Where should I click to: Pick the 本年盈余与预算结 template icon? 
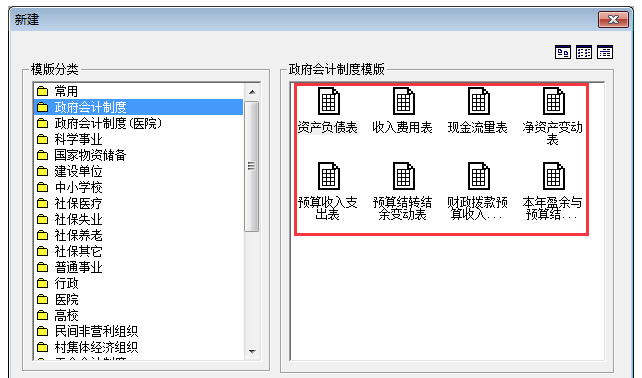(553, 176)
